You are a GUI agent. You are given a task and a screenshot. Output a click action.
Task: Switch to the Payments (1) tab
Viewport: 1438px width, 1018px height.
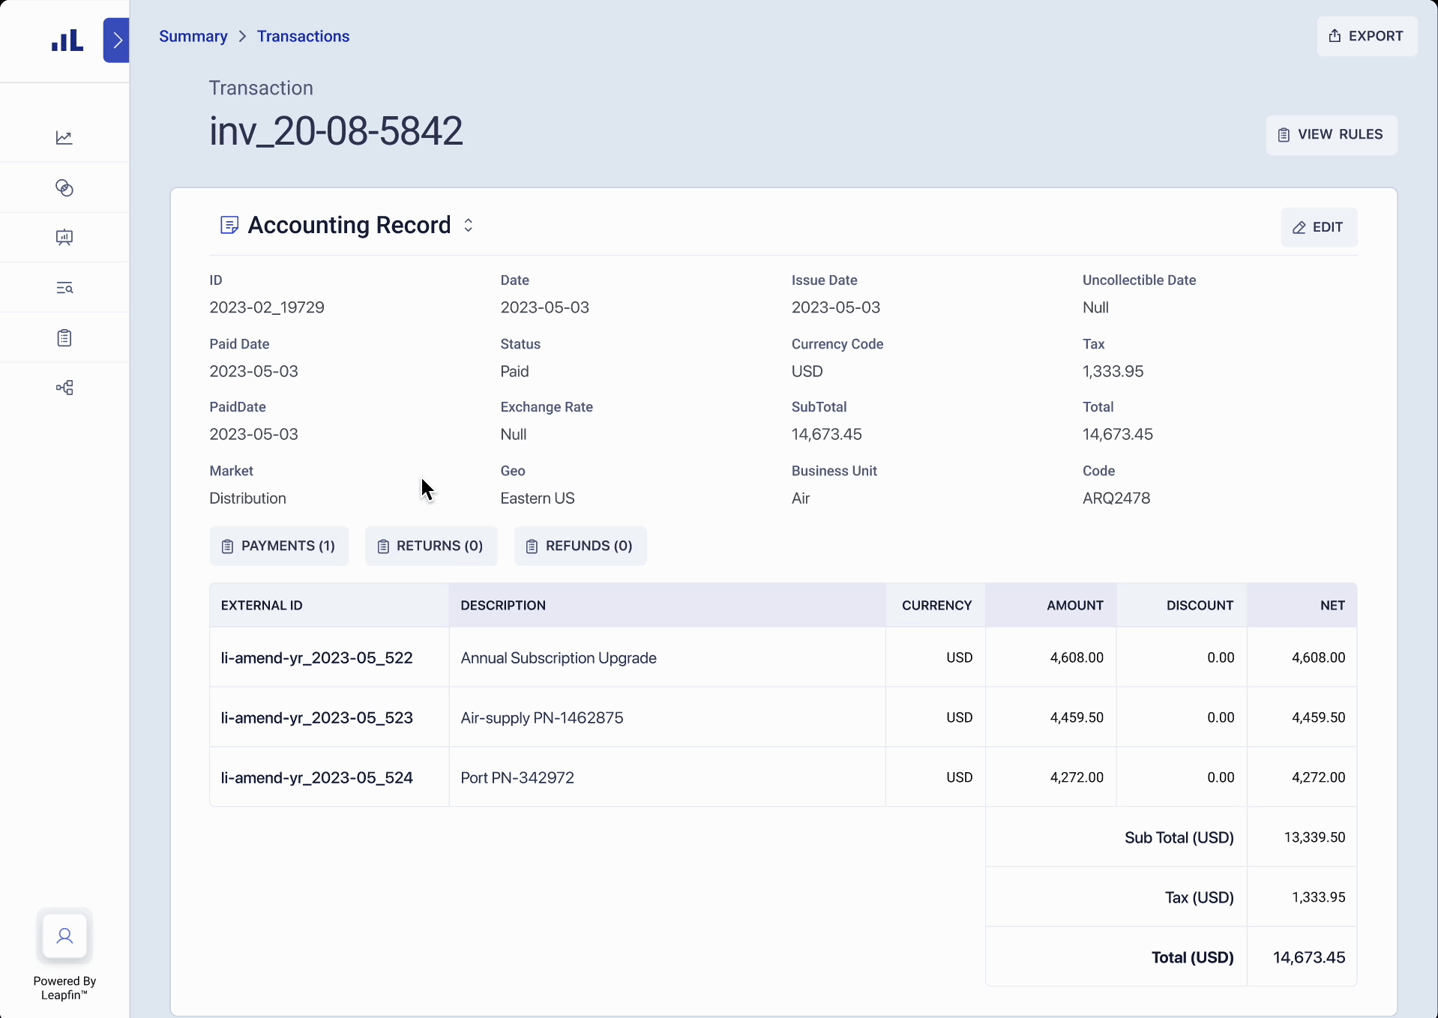pyautogui.click(x=279, y=546)
